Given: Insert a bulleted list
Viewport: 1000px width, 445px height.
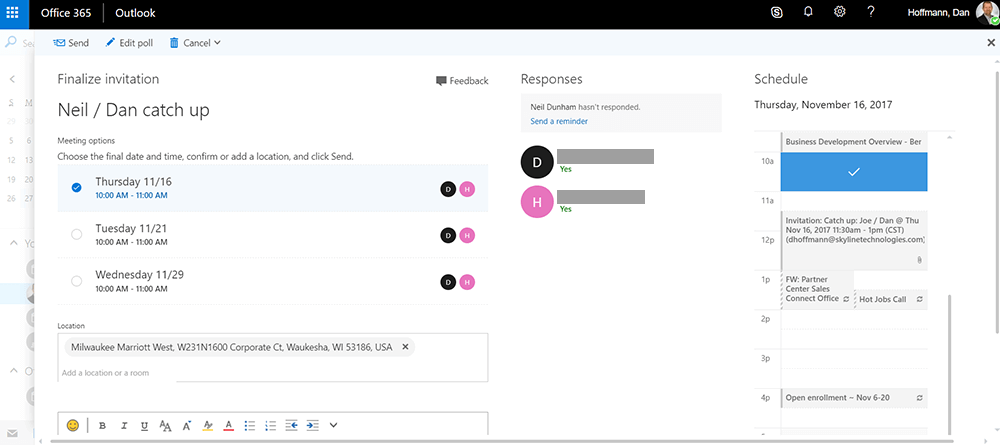Looking at the screenshot, I should (x=249, y=425).
